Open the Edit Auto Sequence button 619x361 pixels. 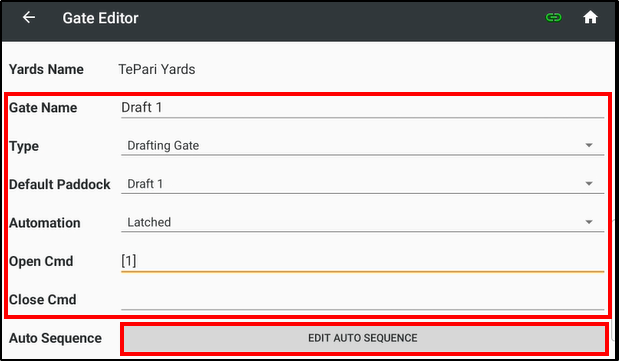[x=364, y=338]
